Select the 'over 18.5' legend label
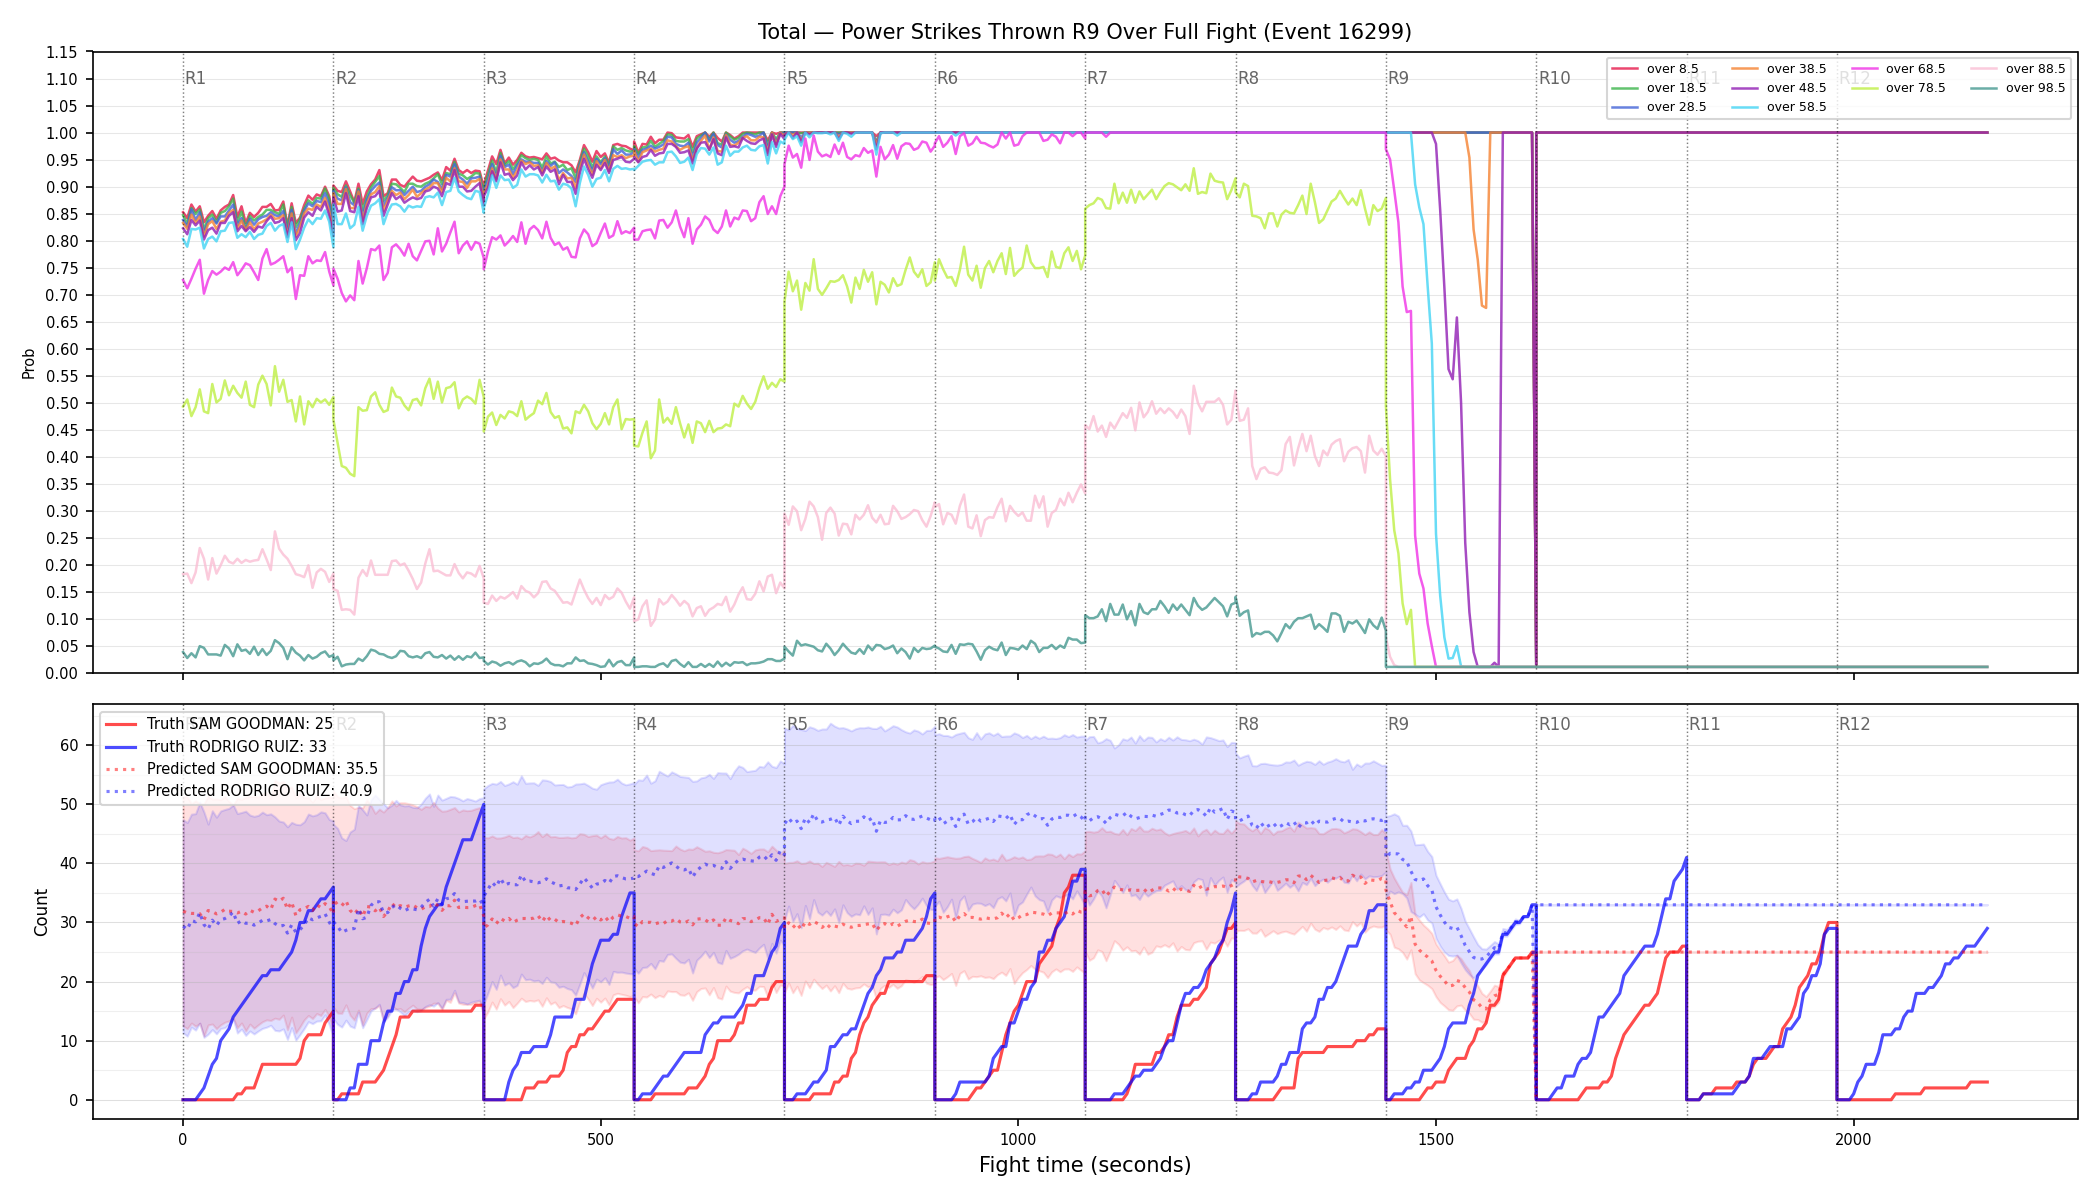This screenshot has height=1200, width=2100. [1677, 88]
